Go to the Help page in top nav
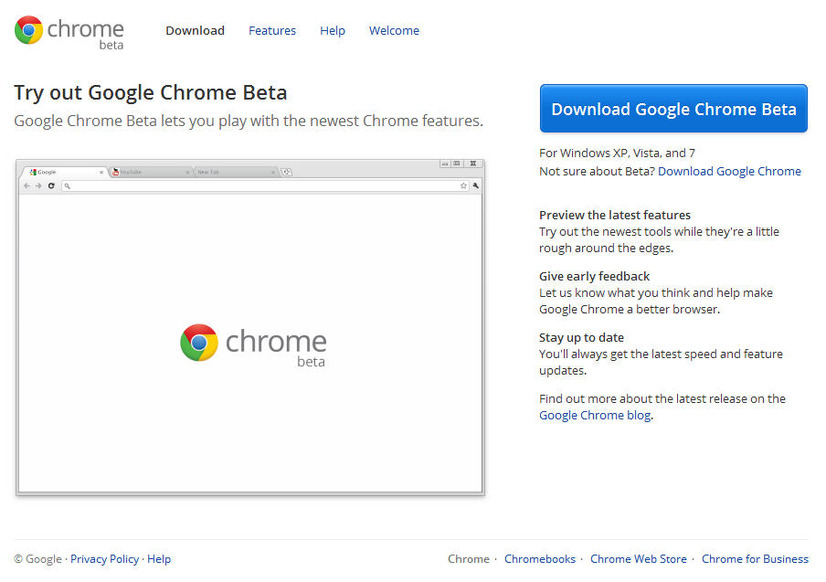Viewport: 826px width, 582px height. (332, 31)
